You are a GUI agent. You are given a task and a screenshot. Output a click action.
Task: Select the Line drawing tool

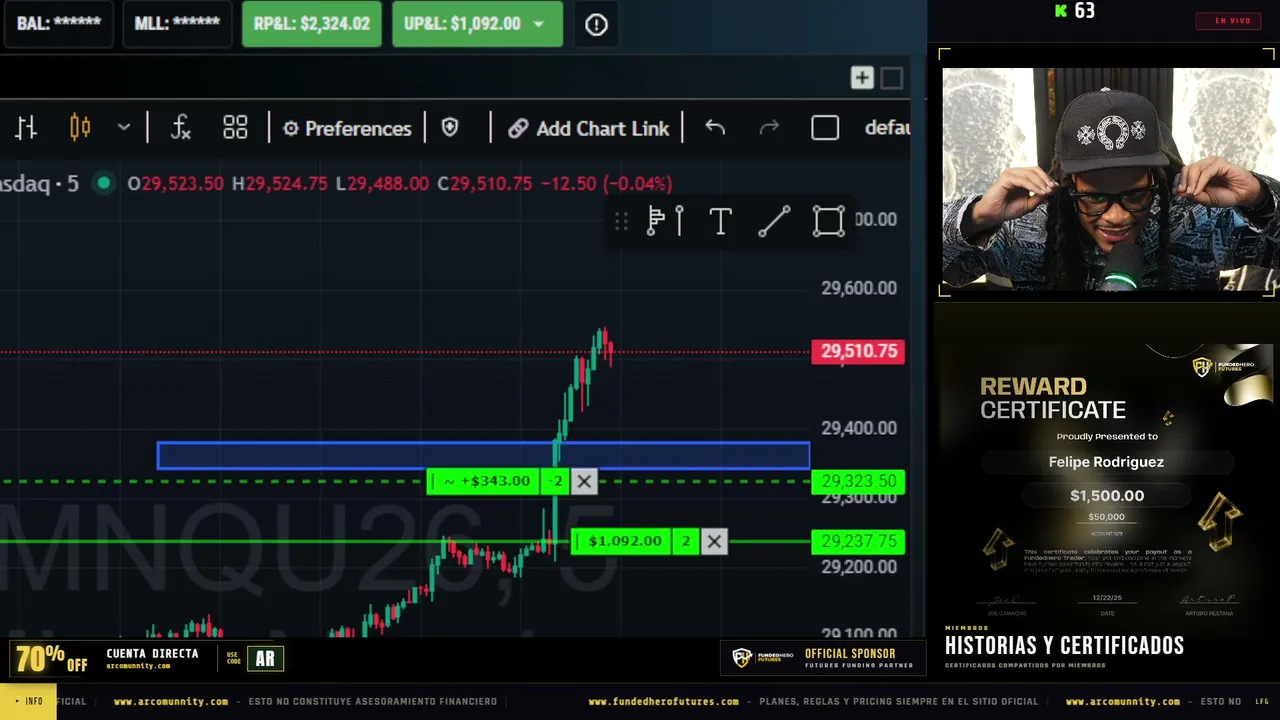(774, 221)
